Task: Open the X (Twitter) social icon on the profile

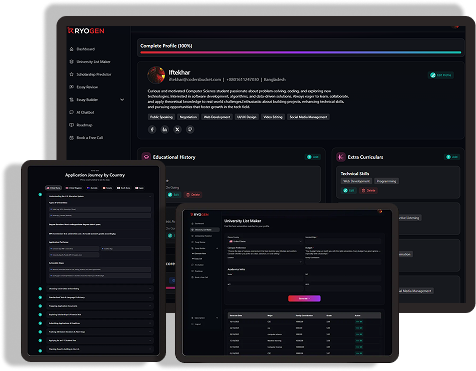Action: click(177, 129)
